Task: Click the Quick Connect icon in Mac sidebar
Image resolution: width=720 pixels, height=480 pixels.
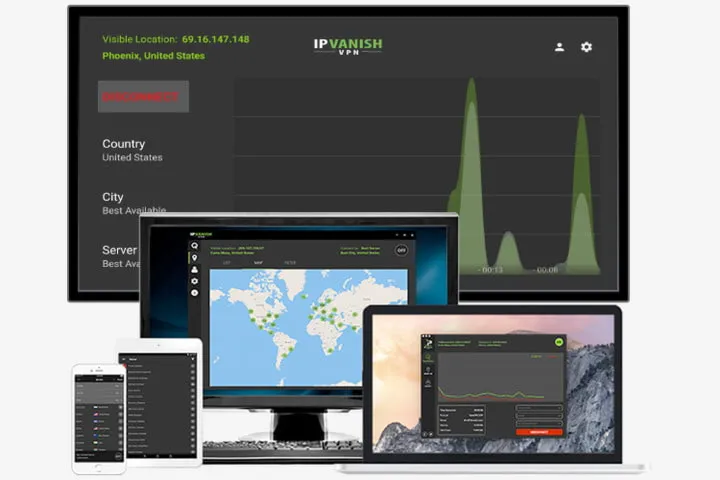Action: 428,358
